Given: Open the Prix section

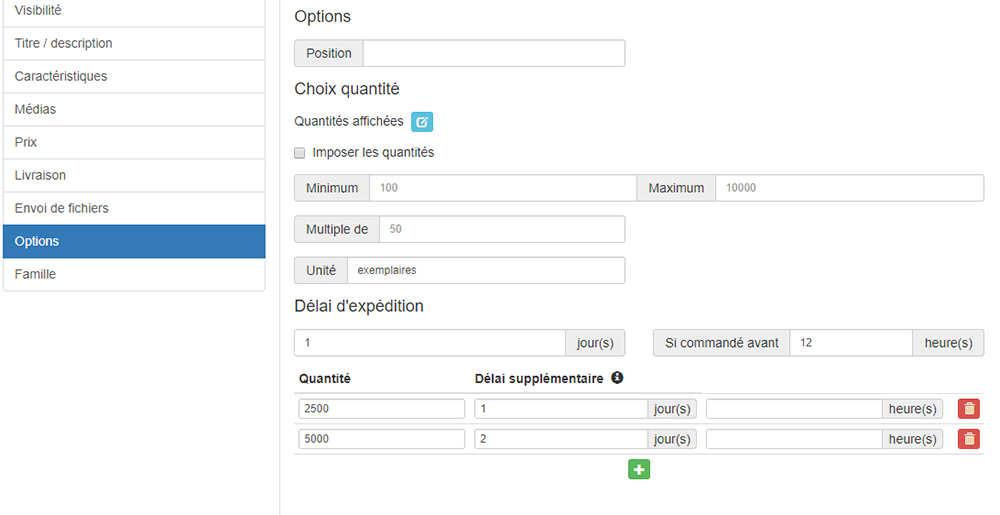Looking at the screenshot, I should [134, 143].
